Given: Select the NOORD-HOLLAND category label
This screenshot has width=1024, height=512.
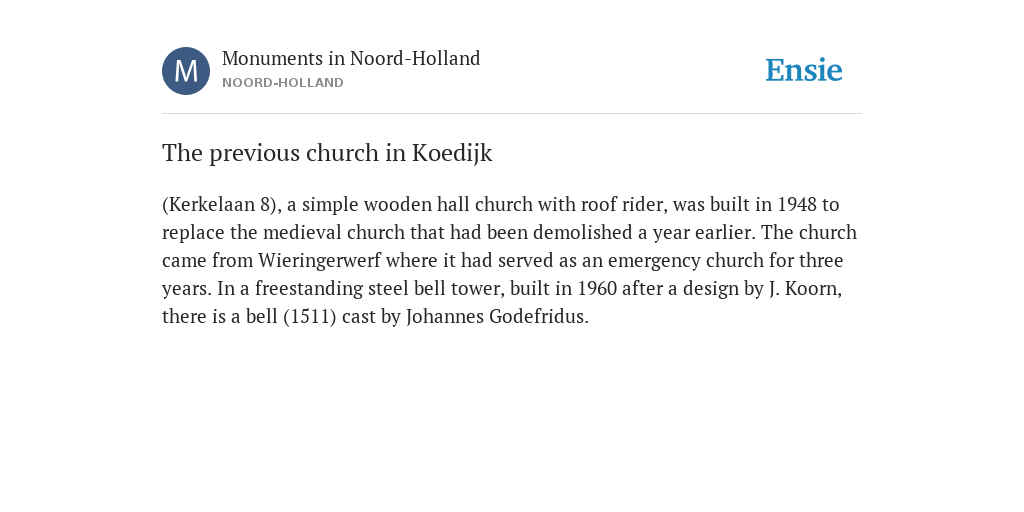Looking at the screenshot, I should click(283, 83).
